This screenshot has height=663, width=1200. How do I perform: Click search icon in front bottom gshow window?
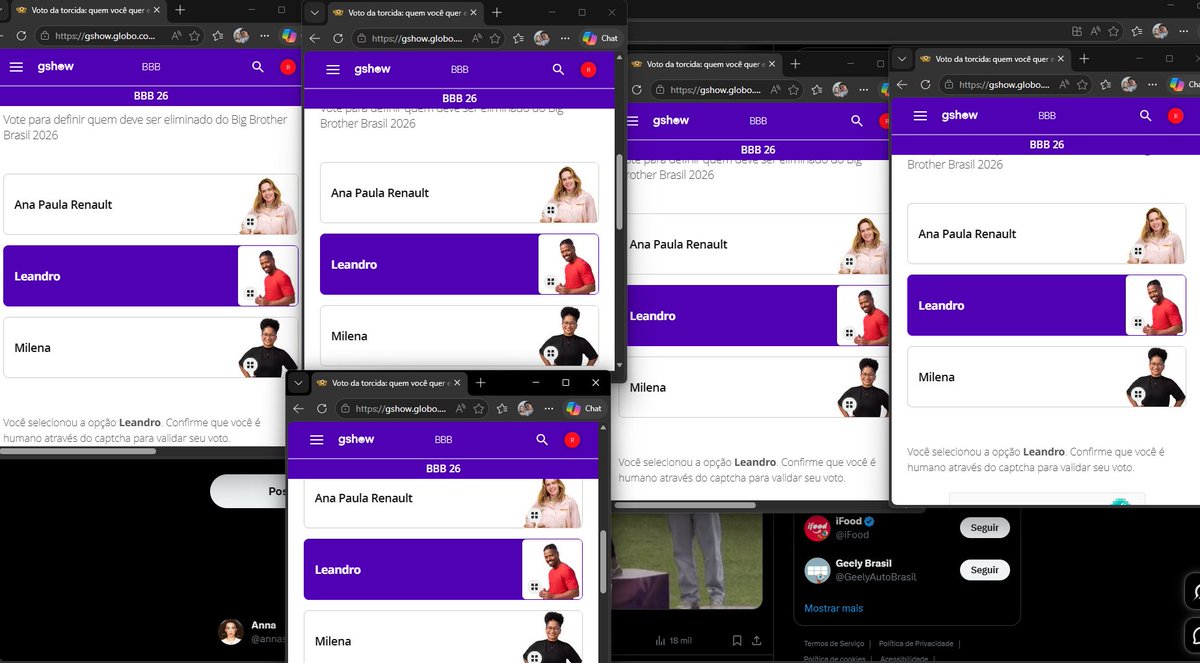click(542, 440)
